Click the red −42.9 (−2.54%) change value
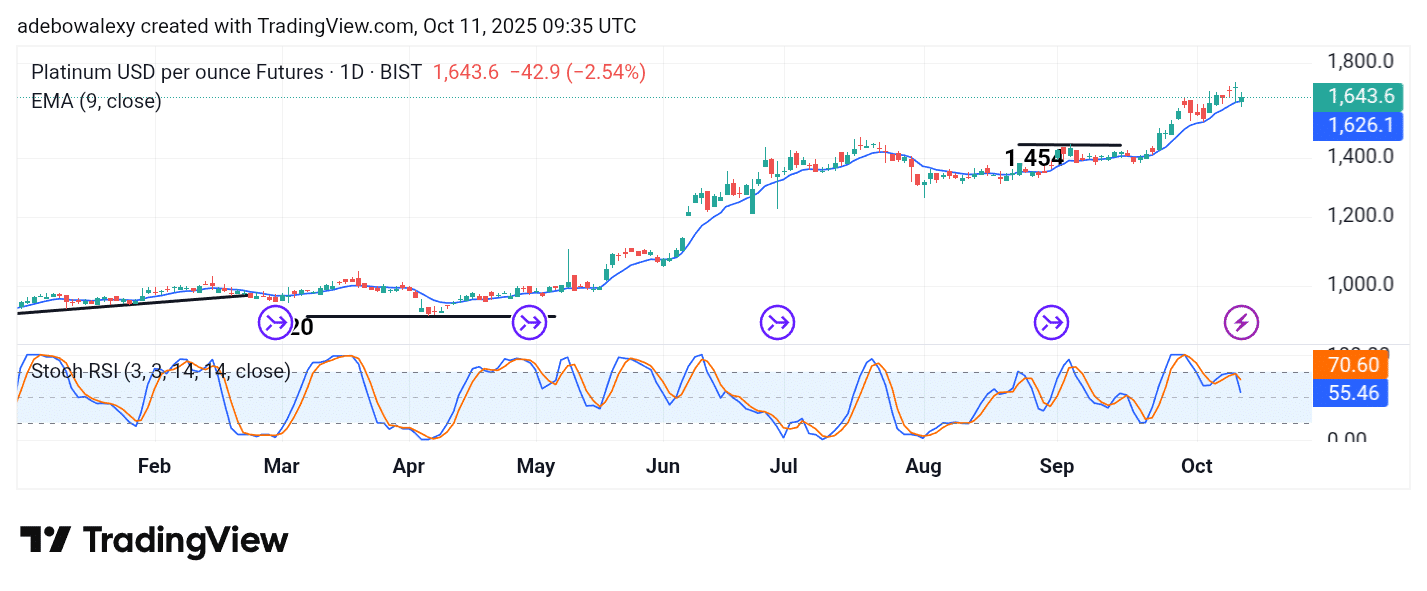The image size is (1427, 591). [x=577, y=72]
